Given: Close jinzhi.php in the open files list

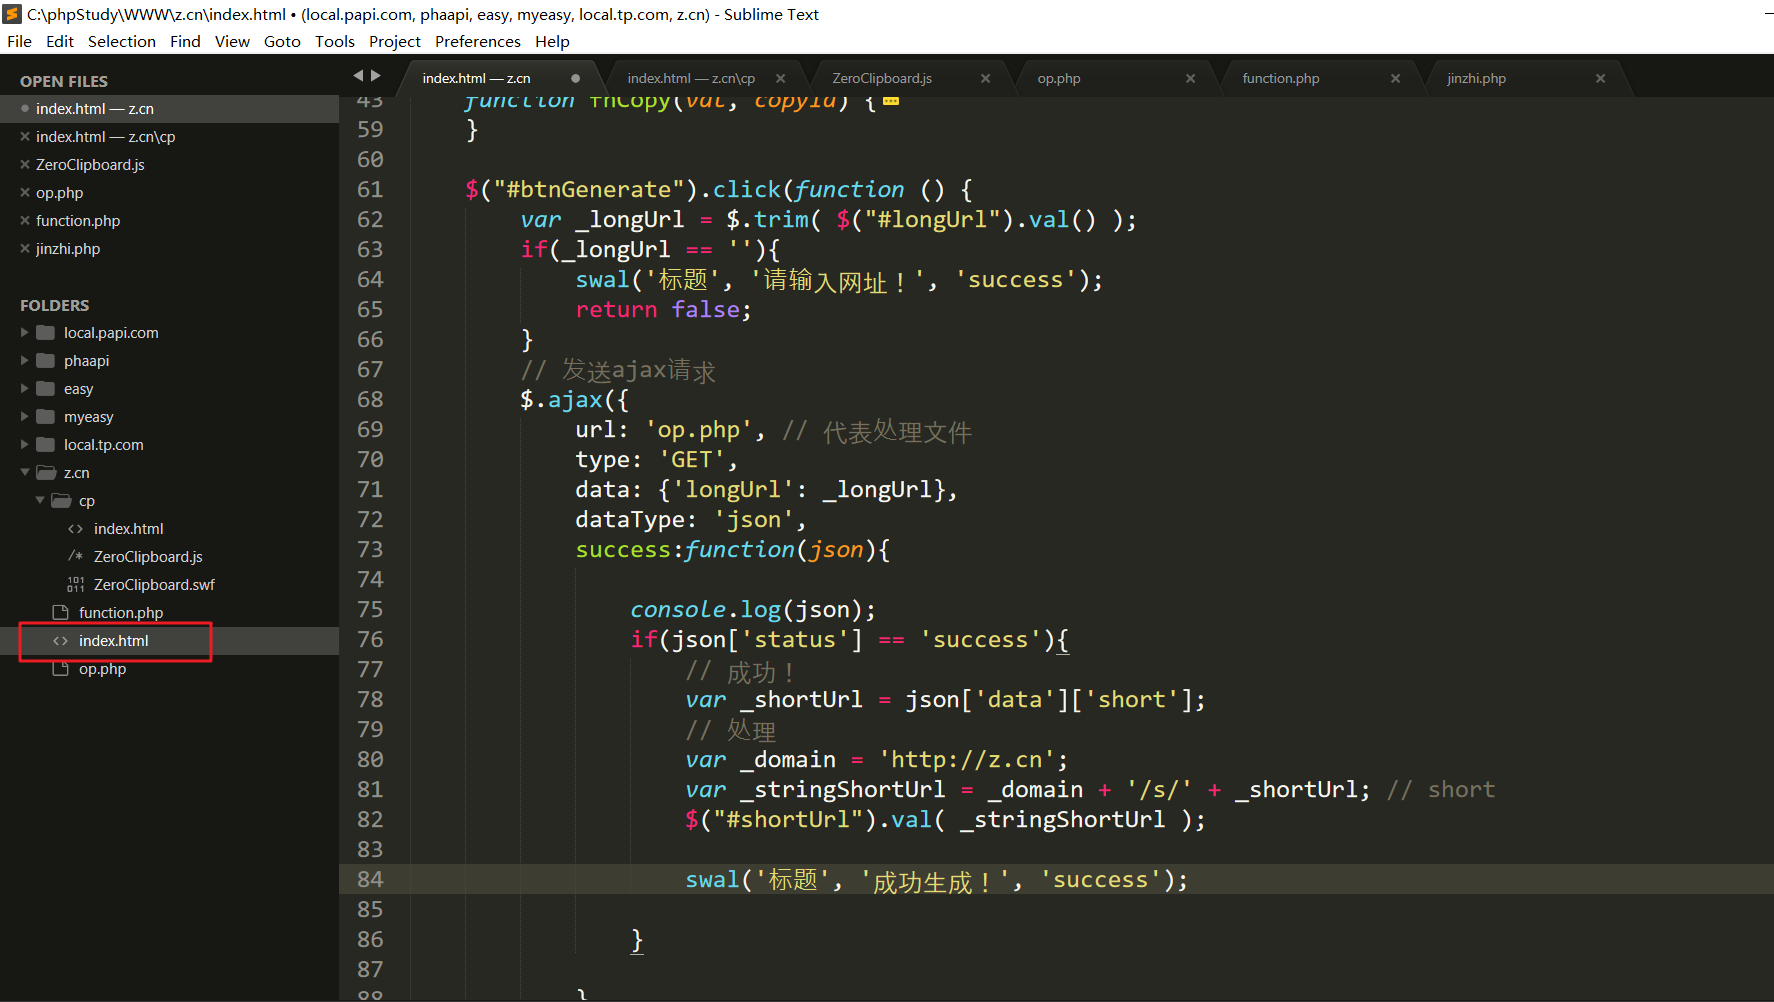Looking at the screenshot, I should 25,249.
